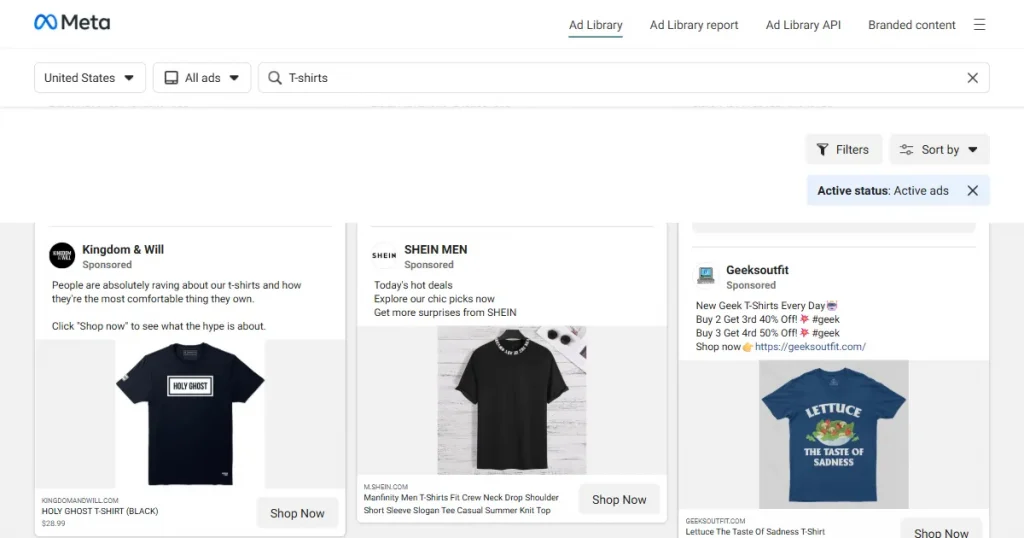Click the SHEIN MEN advertiser name
This screenshot has width=1024, height=538.
436,249
